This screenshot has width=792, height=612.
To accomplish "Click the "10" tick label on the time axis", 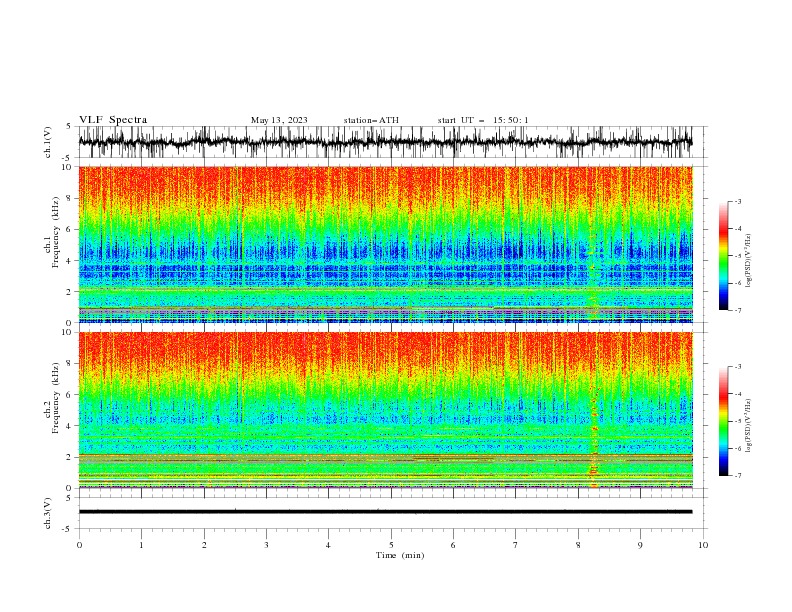I will coord(703,545).
